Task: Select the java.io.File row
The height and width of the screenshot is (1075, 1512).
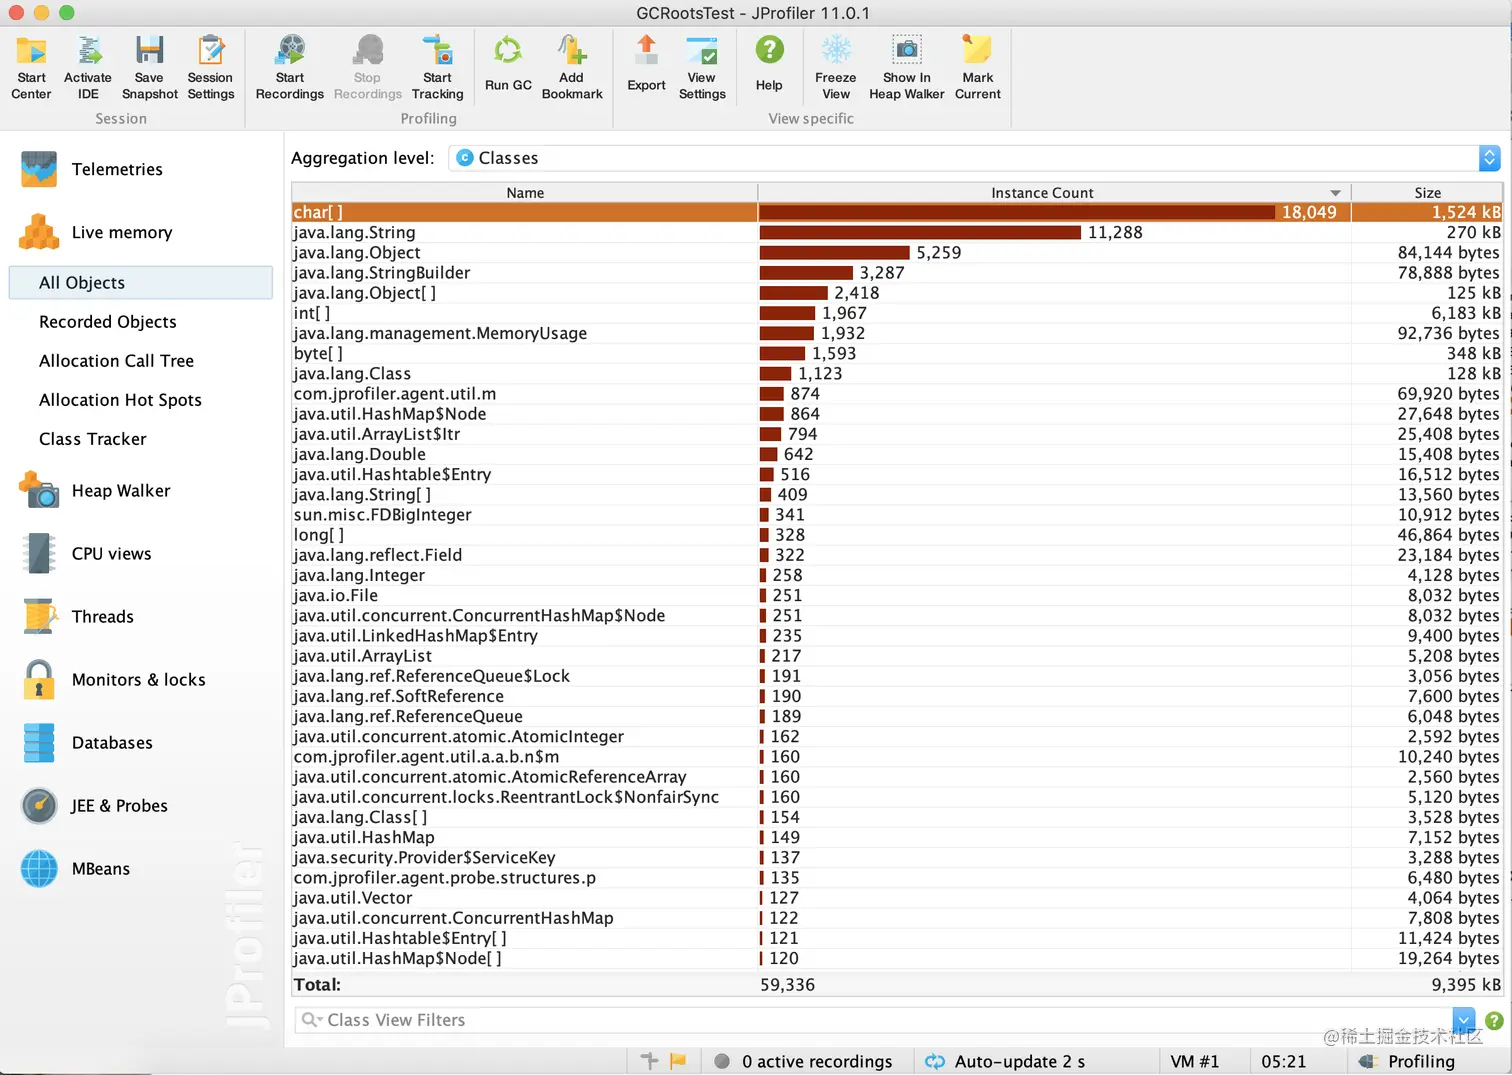Action: 897,595
